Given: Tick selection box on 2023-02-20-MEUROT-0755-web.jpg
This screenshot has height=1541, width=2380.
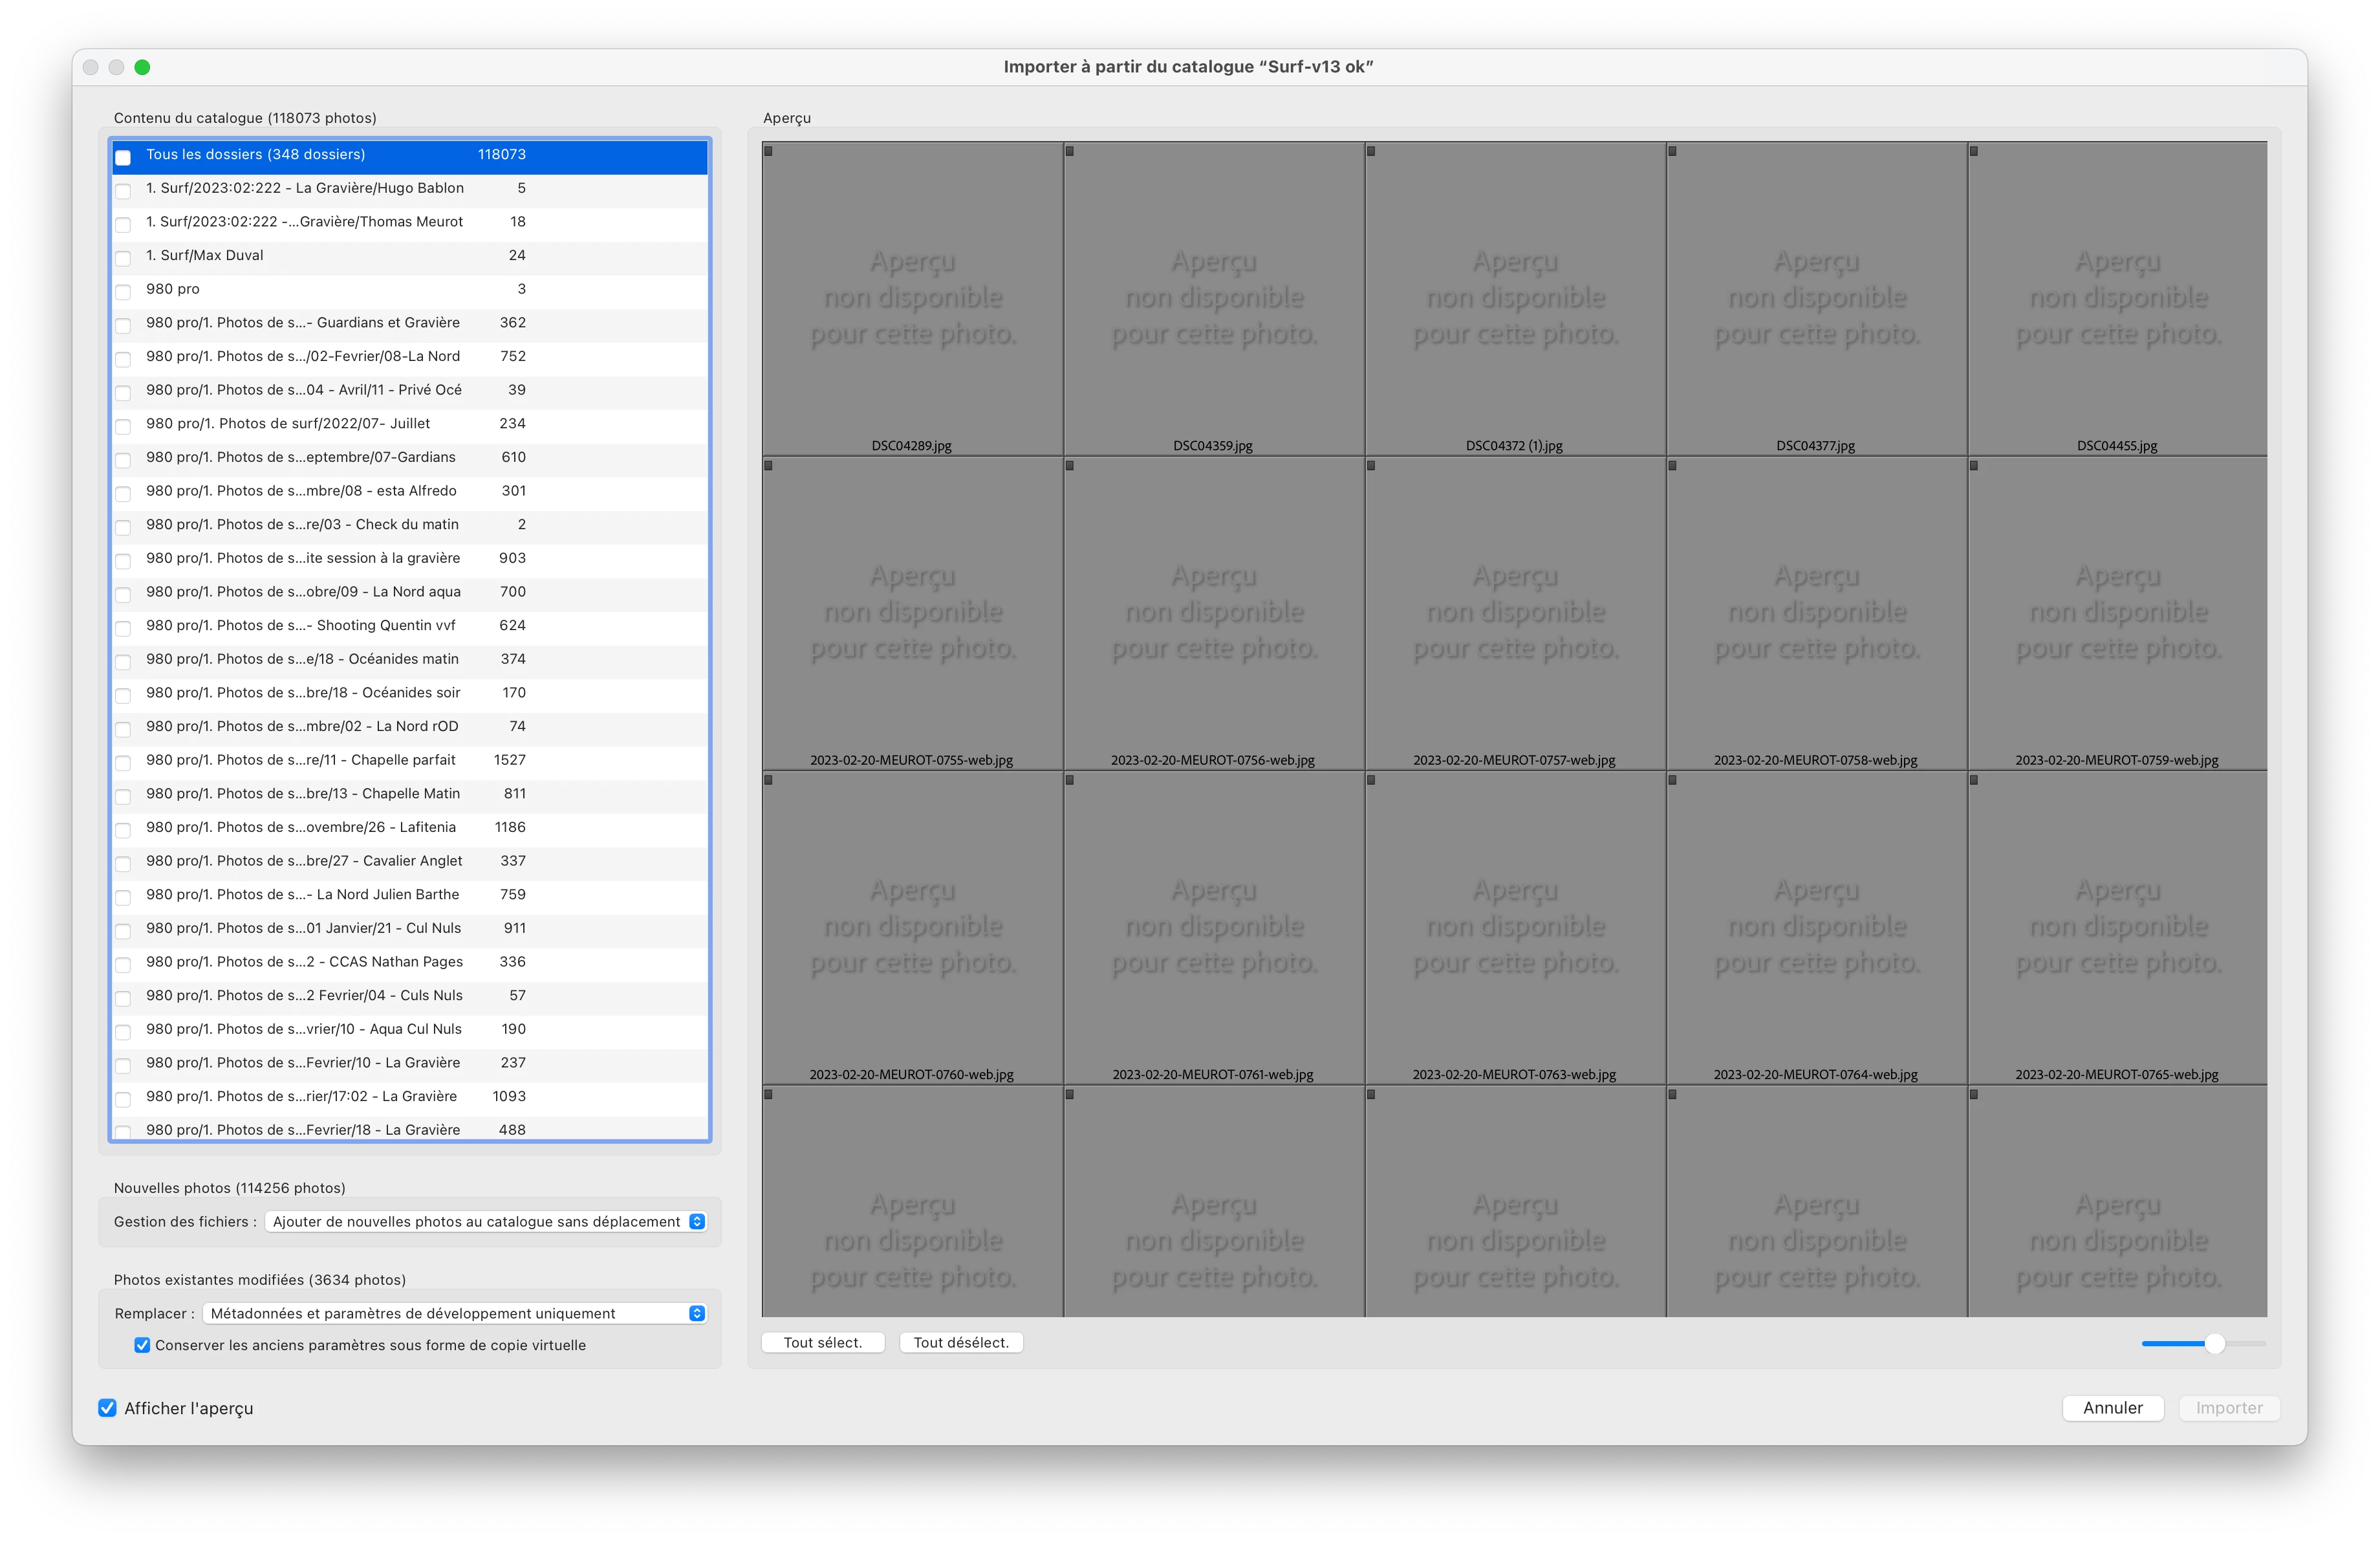Looking at the screenshot, I should (768, 465).
